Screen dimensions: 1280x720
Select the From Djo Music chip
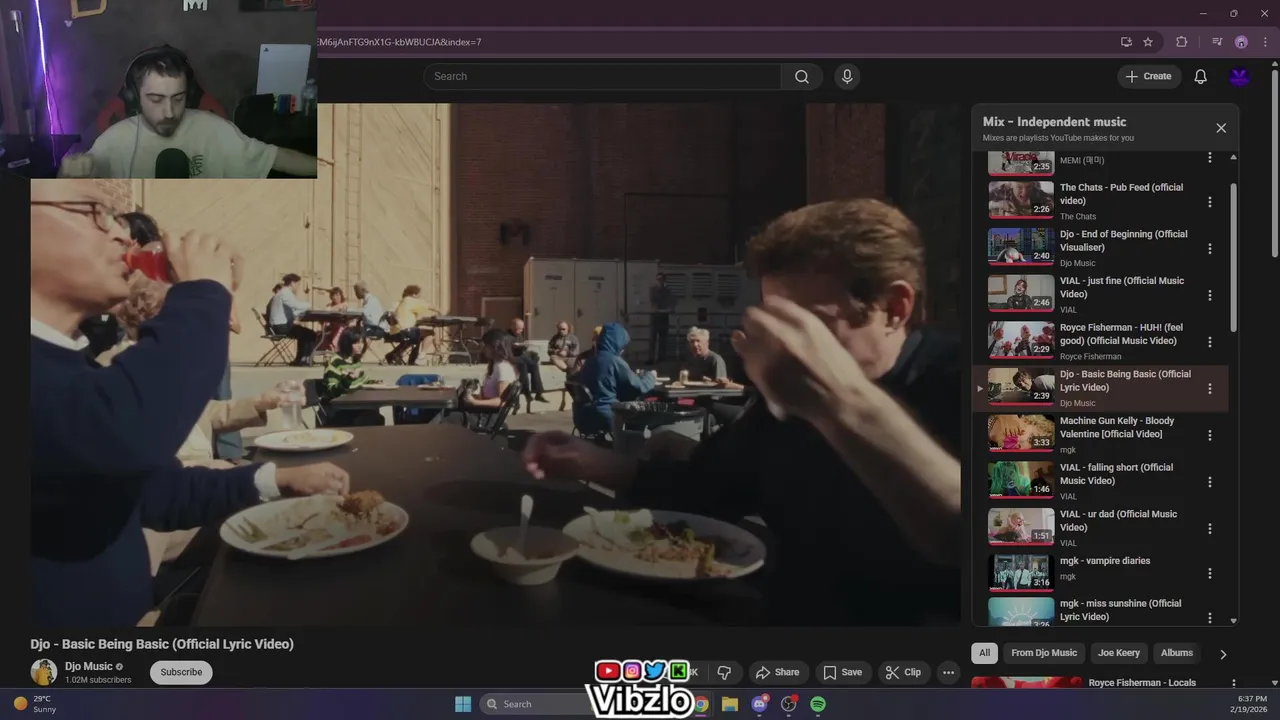pos(1044,653)
